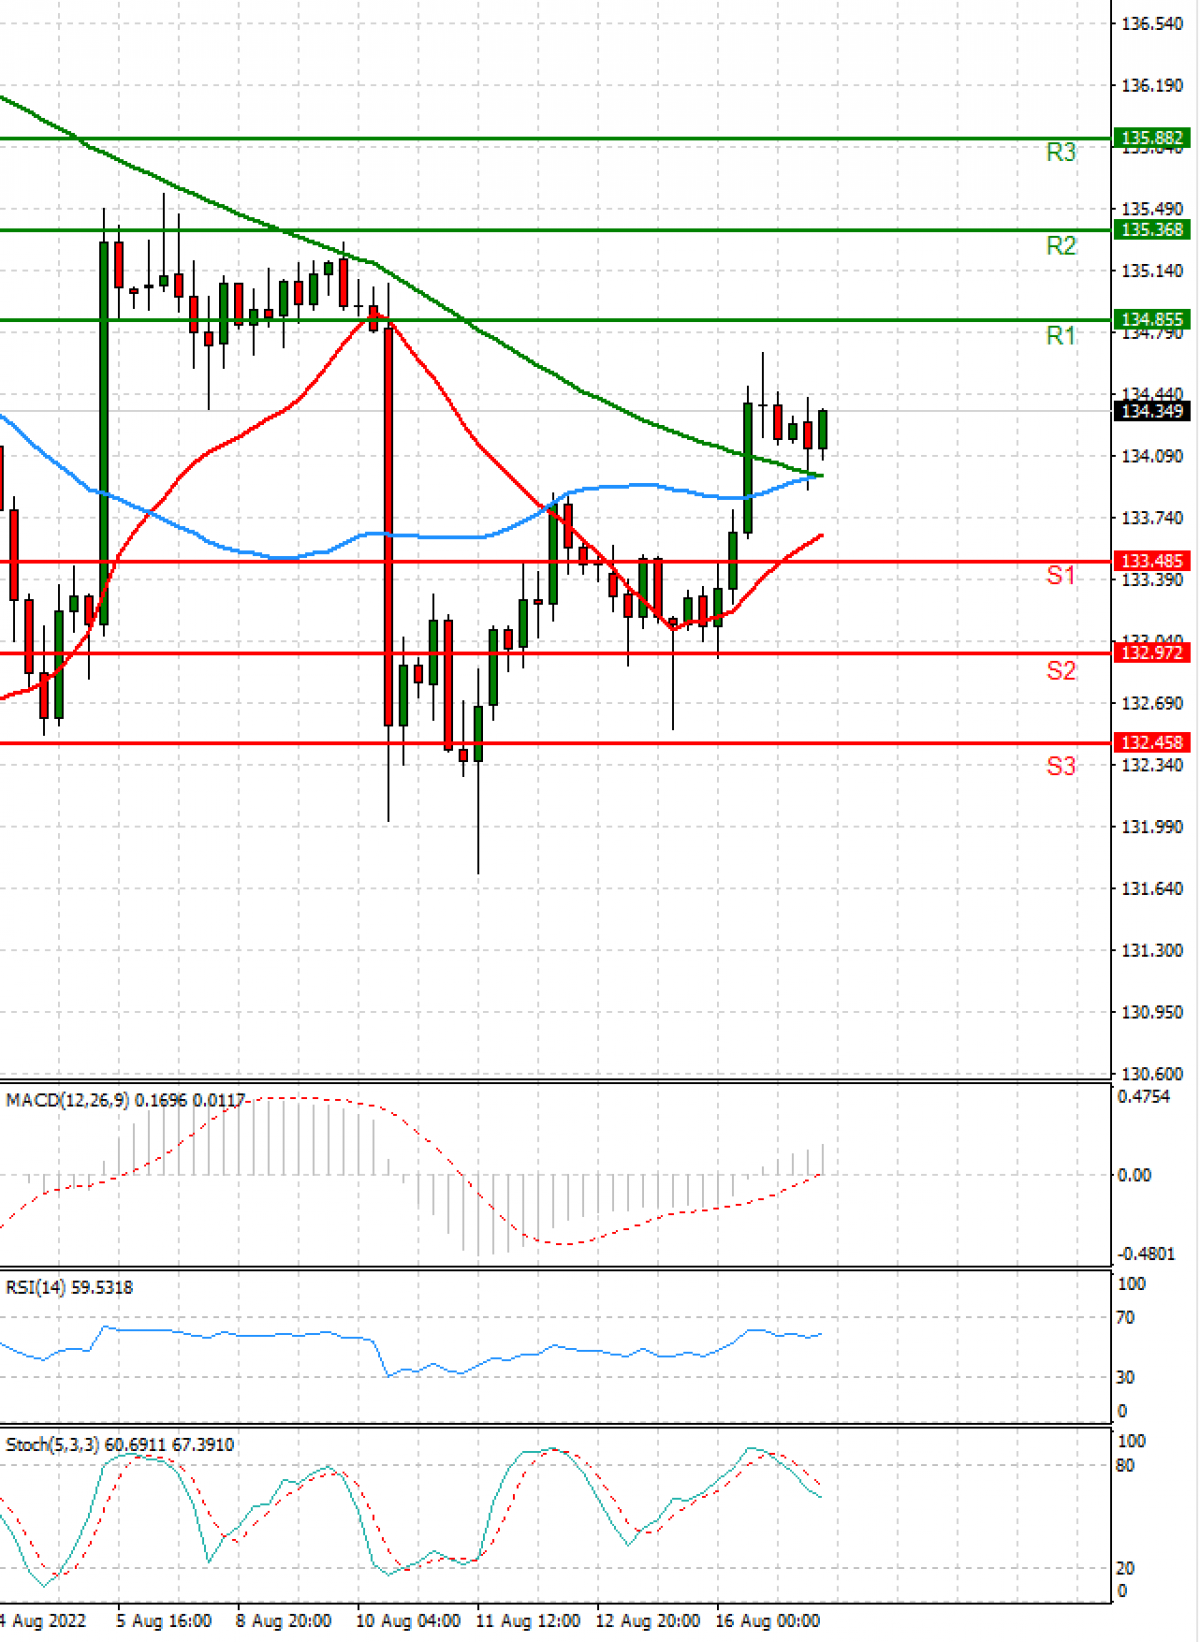Click the R3 resistance level label
Screen dimensions: 1200x1642
(1060, 153)
